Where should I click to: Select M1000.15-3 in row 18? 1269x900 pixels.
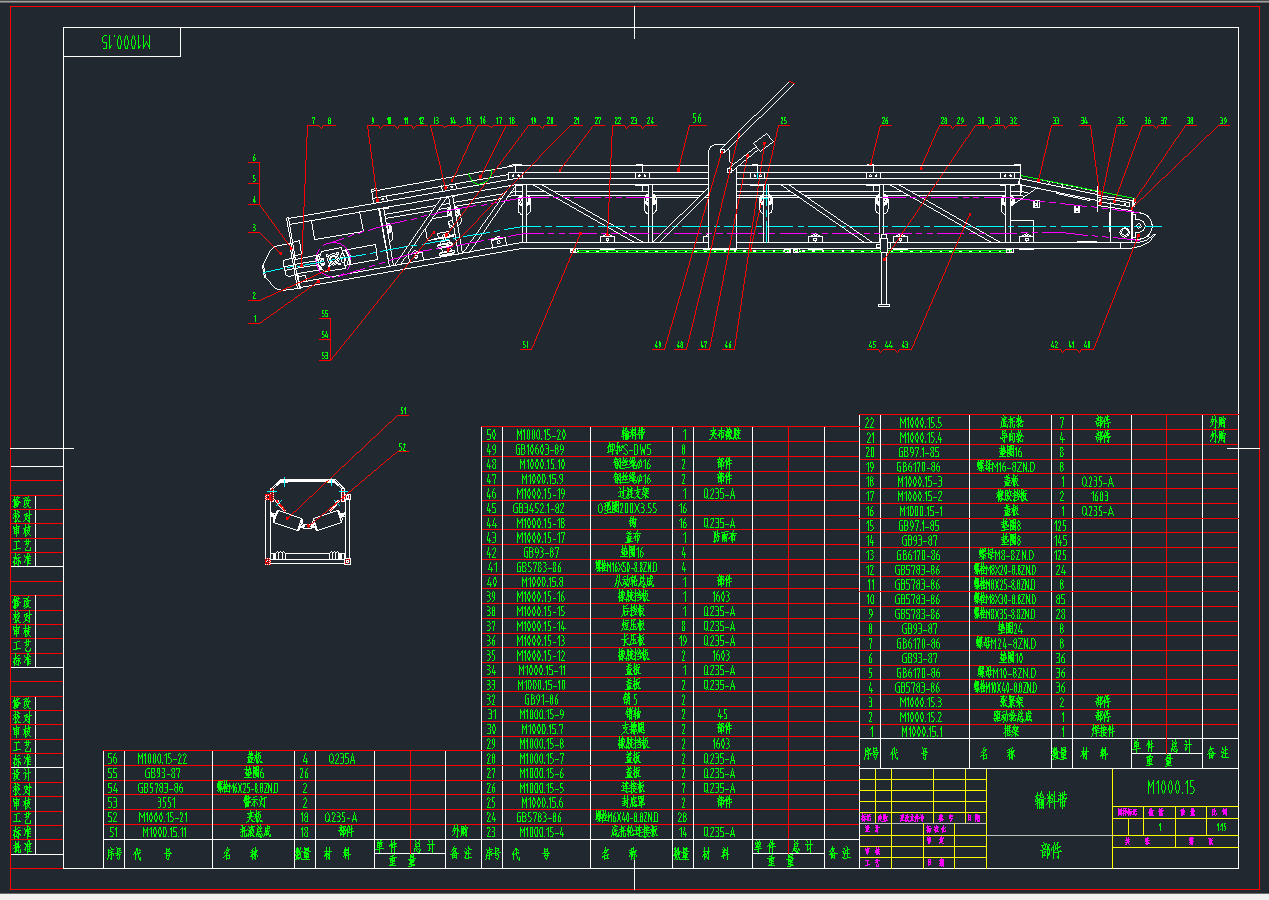920,482
